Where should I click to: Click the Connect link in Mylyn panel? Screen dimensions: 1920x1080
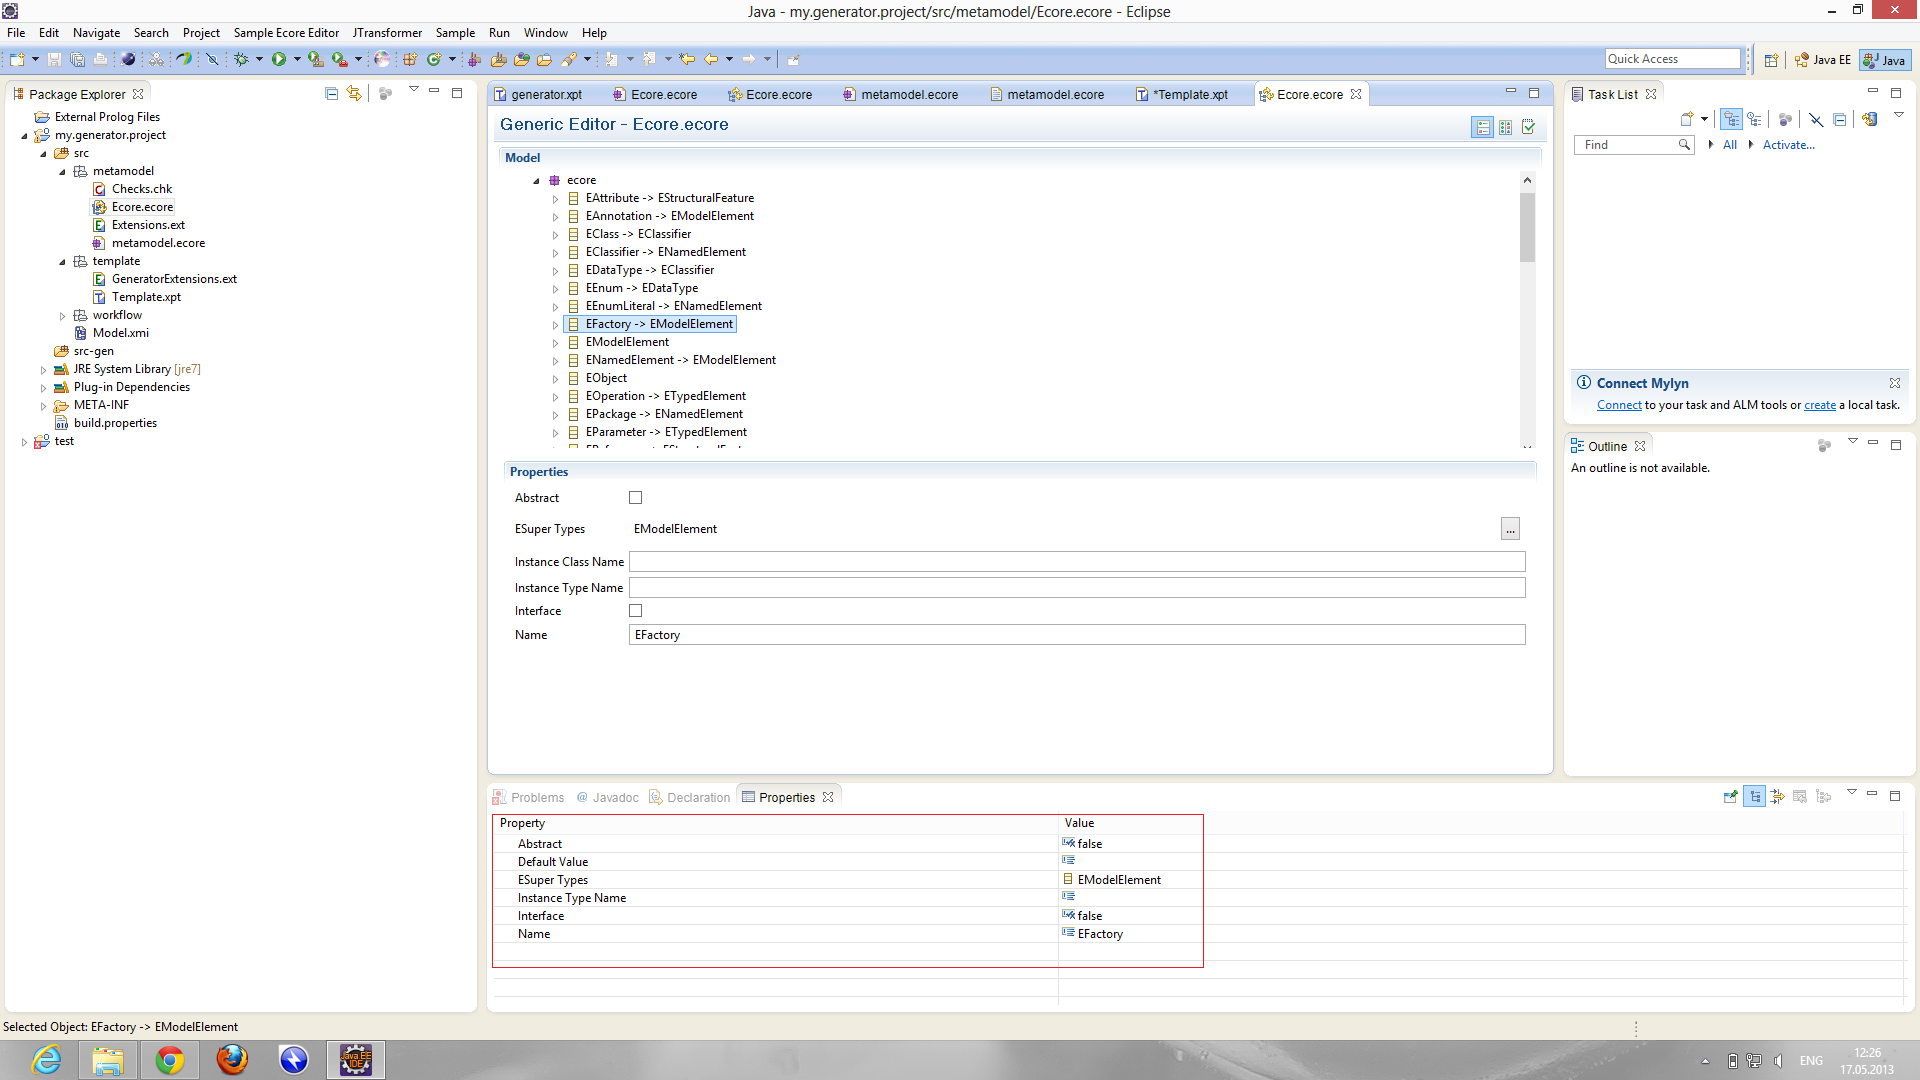(x=1619, y=405)
